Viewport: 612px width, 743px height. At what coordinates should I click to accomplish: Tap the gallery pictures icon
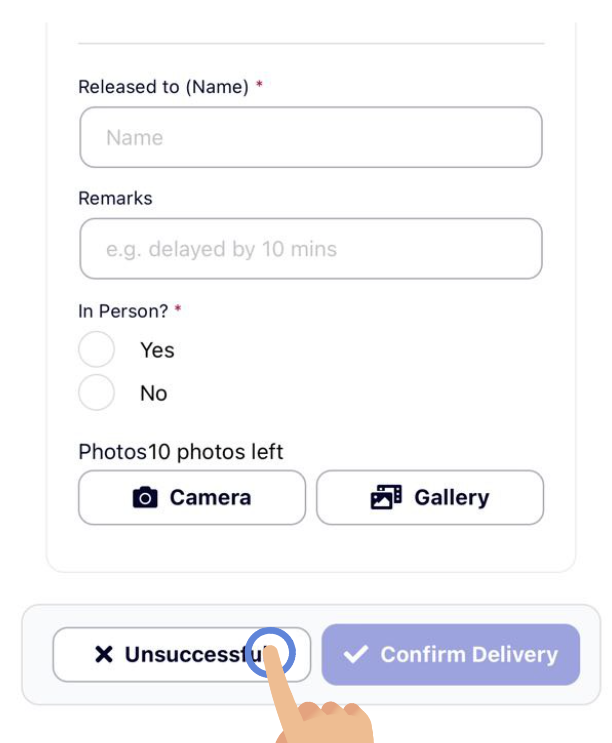386,497
